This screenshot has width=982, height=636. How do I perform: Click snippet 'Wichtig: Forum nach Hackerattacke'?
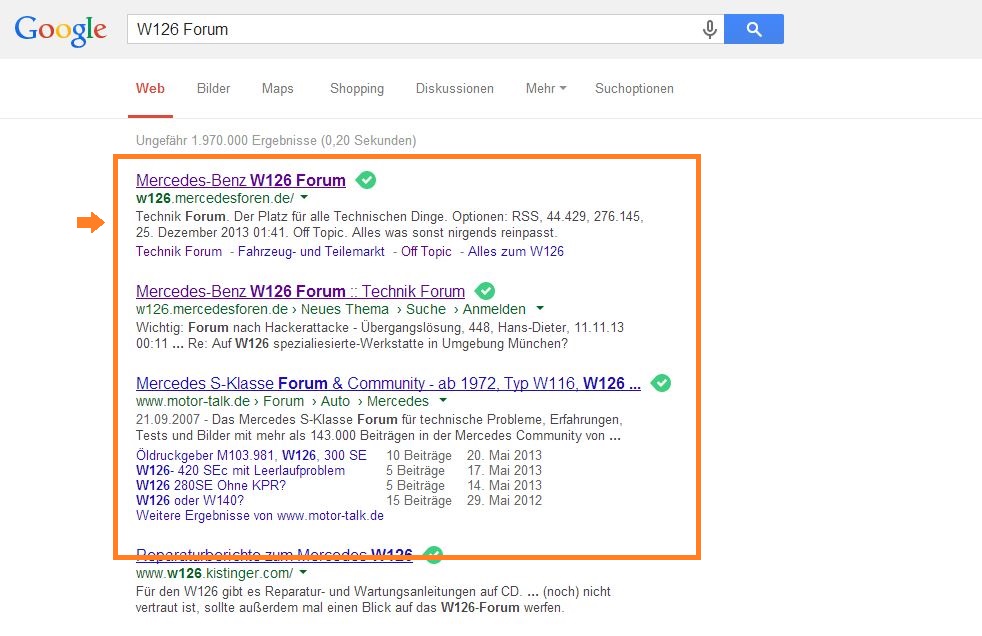(244, 327)
